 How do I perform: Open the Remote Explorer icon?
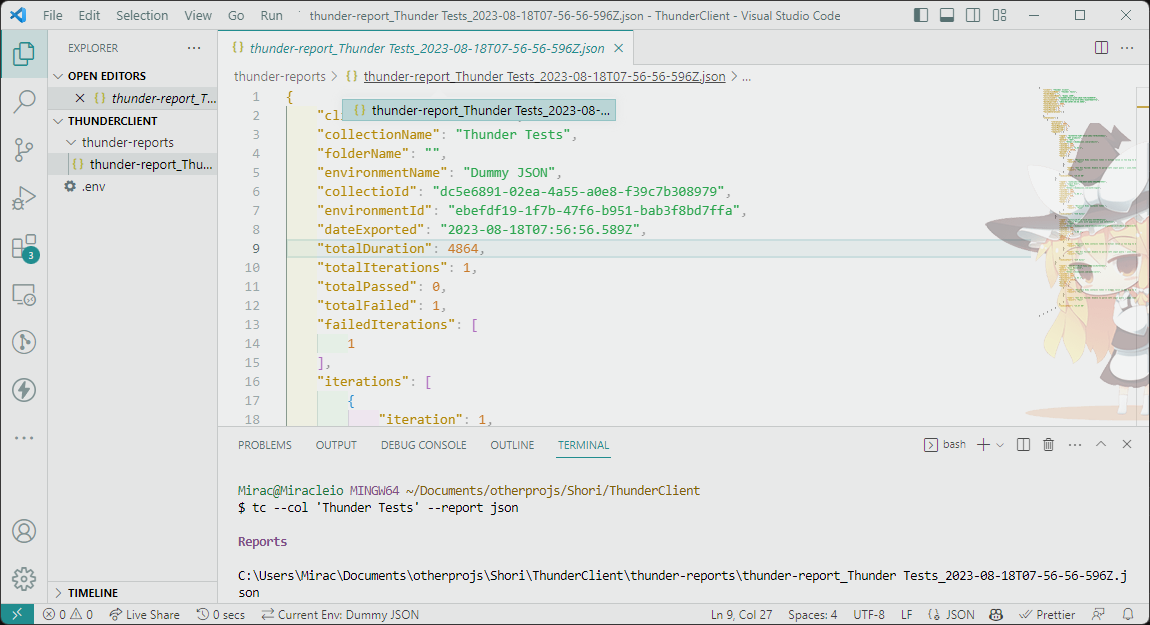24,295
